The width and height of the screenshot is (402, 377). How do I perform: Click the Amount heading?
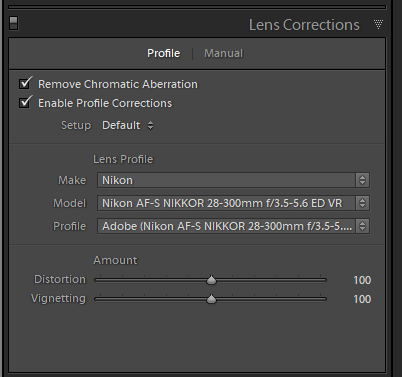point(115,260)
